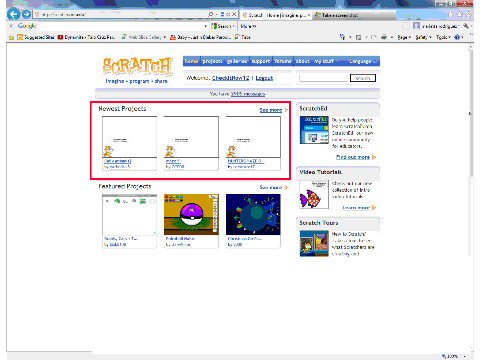Click the Video Tutorials fish thumbnail
The image size is (480, 360).
tap(314, 194)
